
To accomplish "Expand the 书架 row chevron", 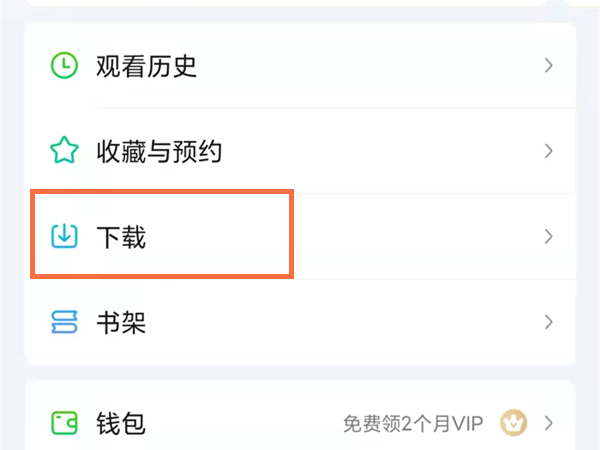I will pos(548,322).
